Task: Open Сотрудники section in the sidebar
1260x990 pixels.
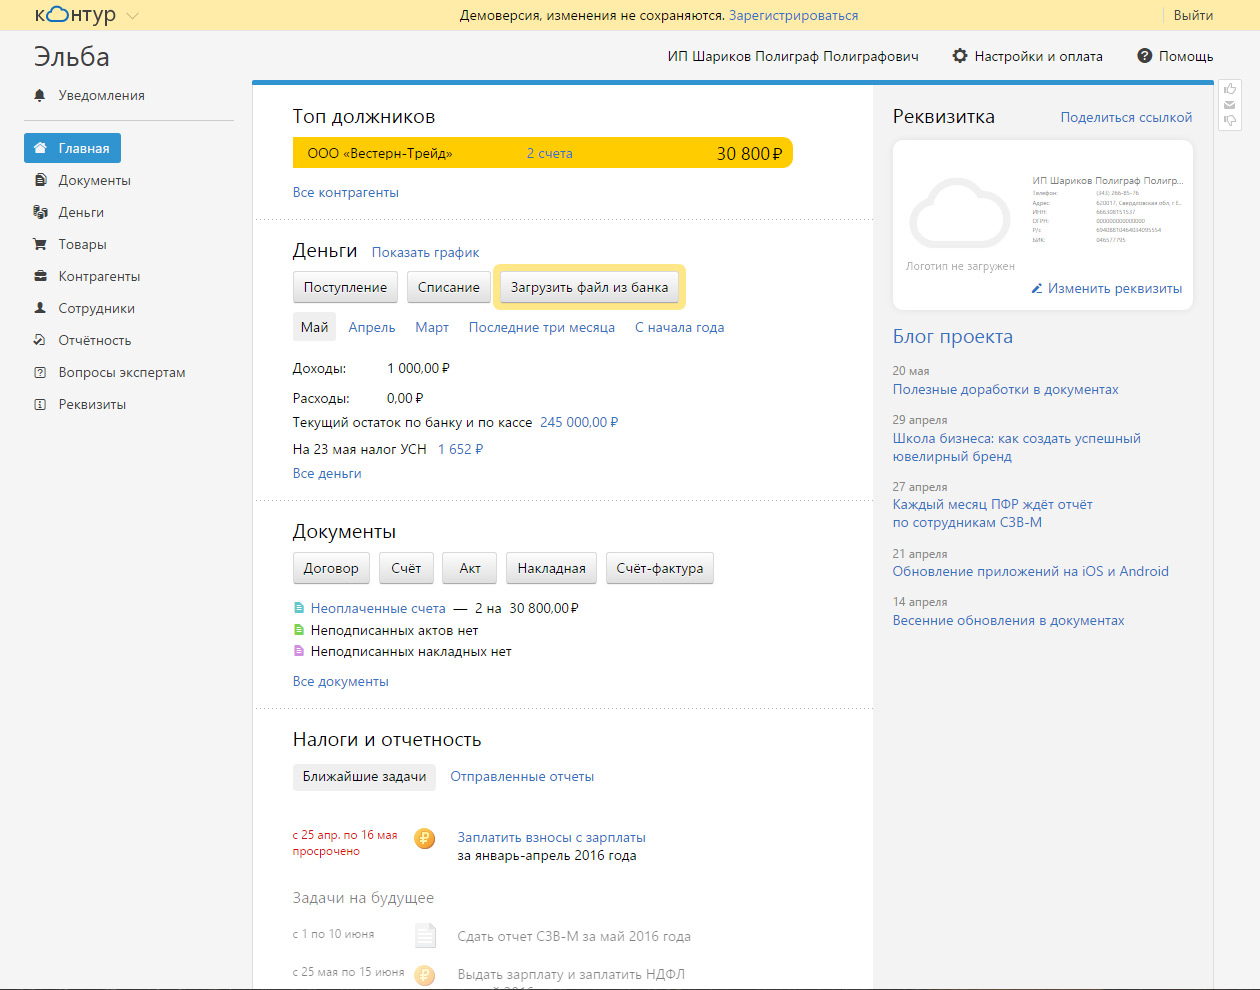Action: click(x=96, y=308)
